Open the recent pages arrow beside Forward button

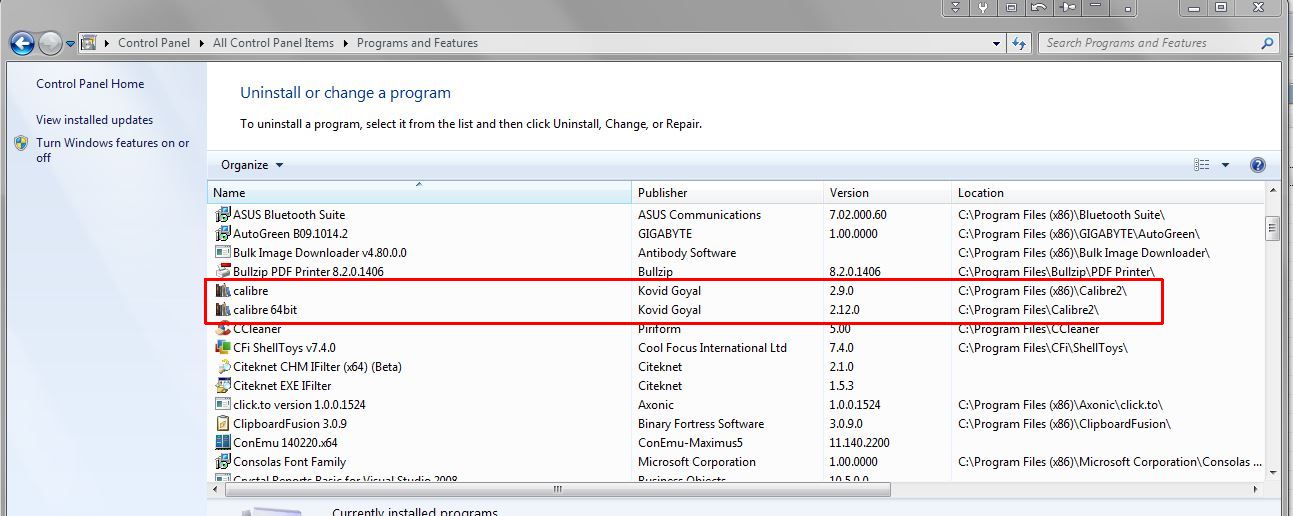[71, 44]
